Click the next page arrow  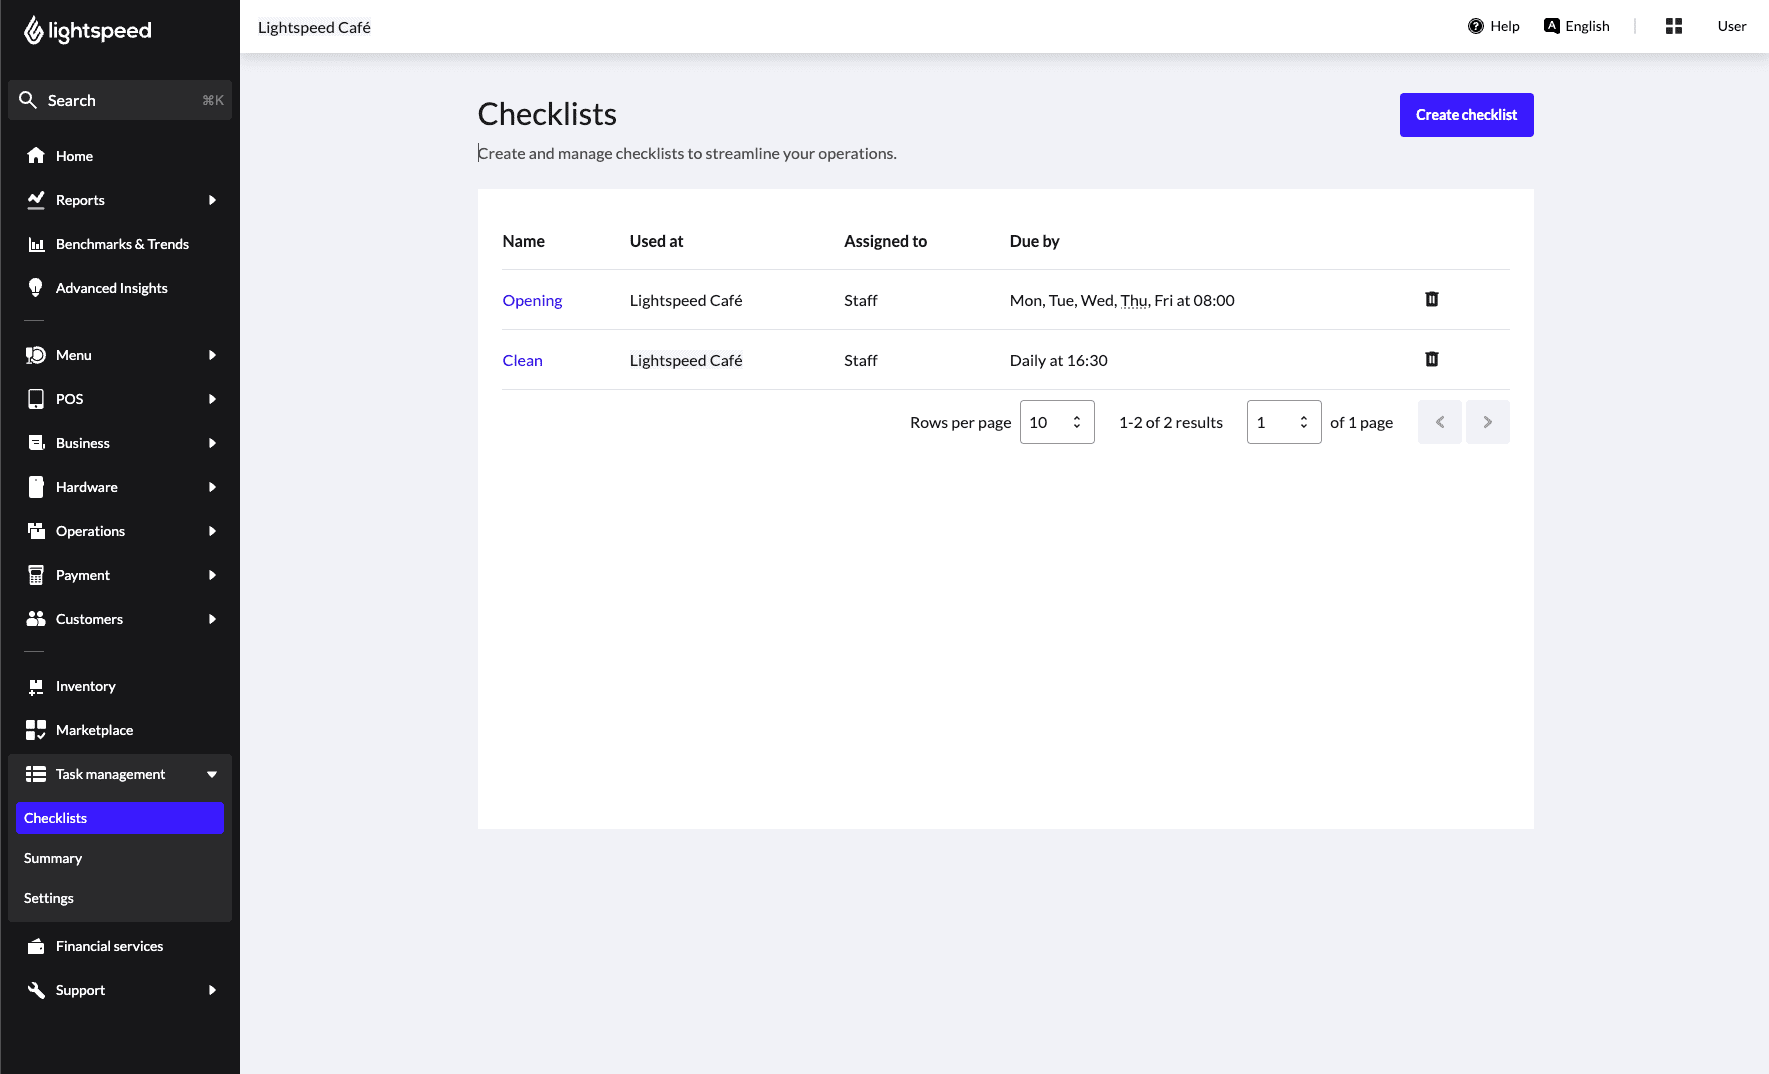(1488, 422)
